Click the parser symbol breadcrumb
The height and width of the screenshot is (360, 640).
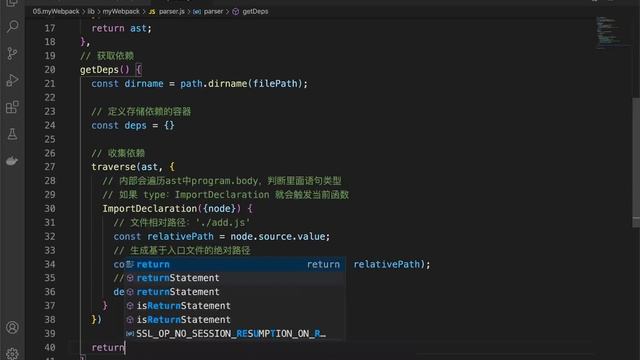tap(209, 11)
